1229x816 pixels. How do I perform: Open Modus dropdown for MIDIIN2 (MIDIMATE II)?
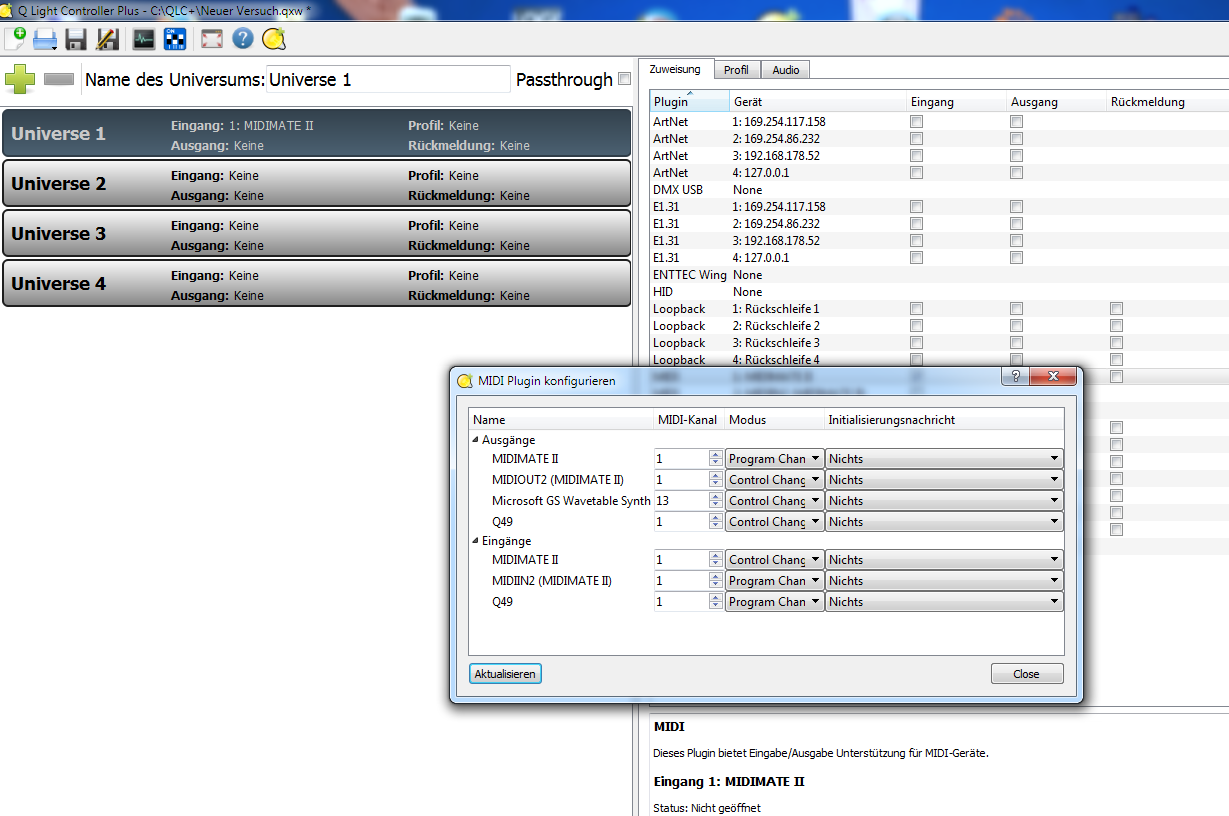click(775, 581)
